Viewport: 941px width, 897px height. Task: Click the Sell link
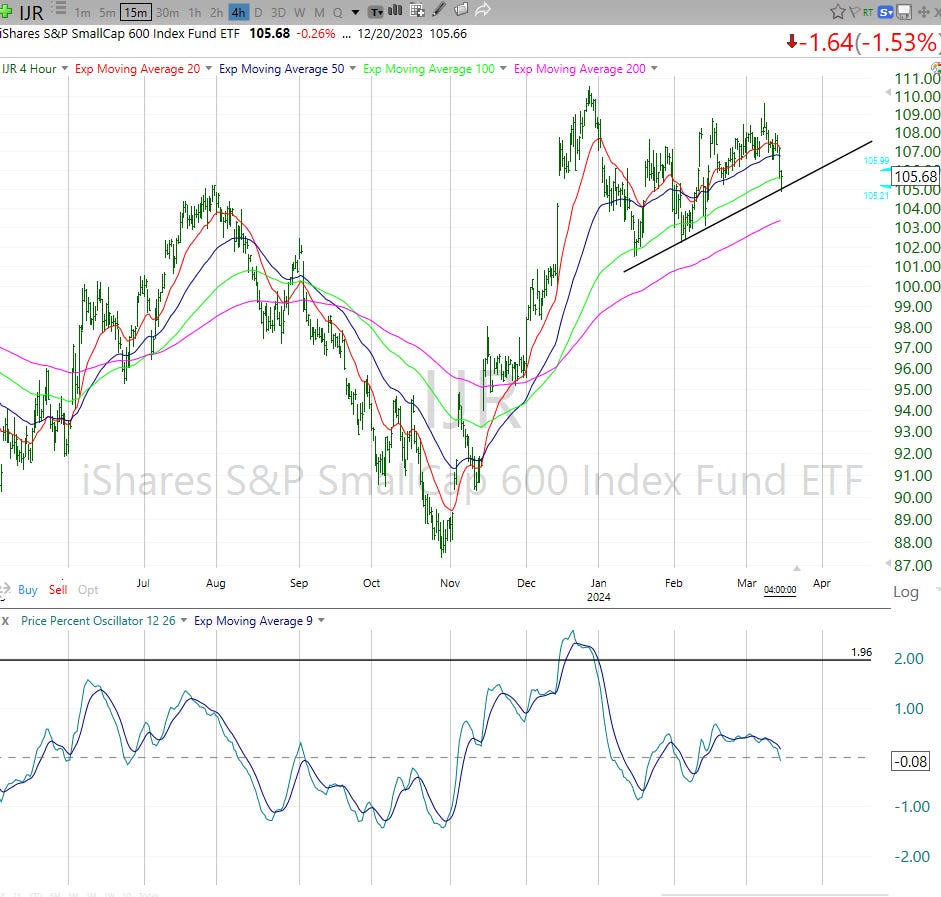(x=58, y=590)
